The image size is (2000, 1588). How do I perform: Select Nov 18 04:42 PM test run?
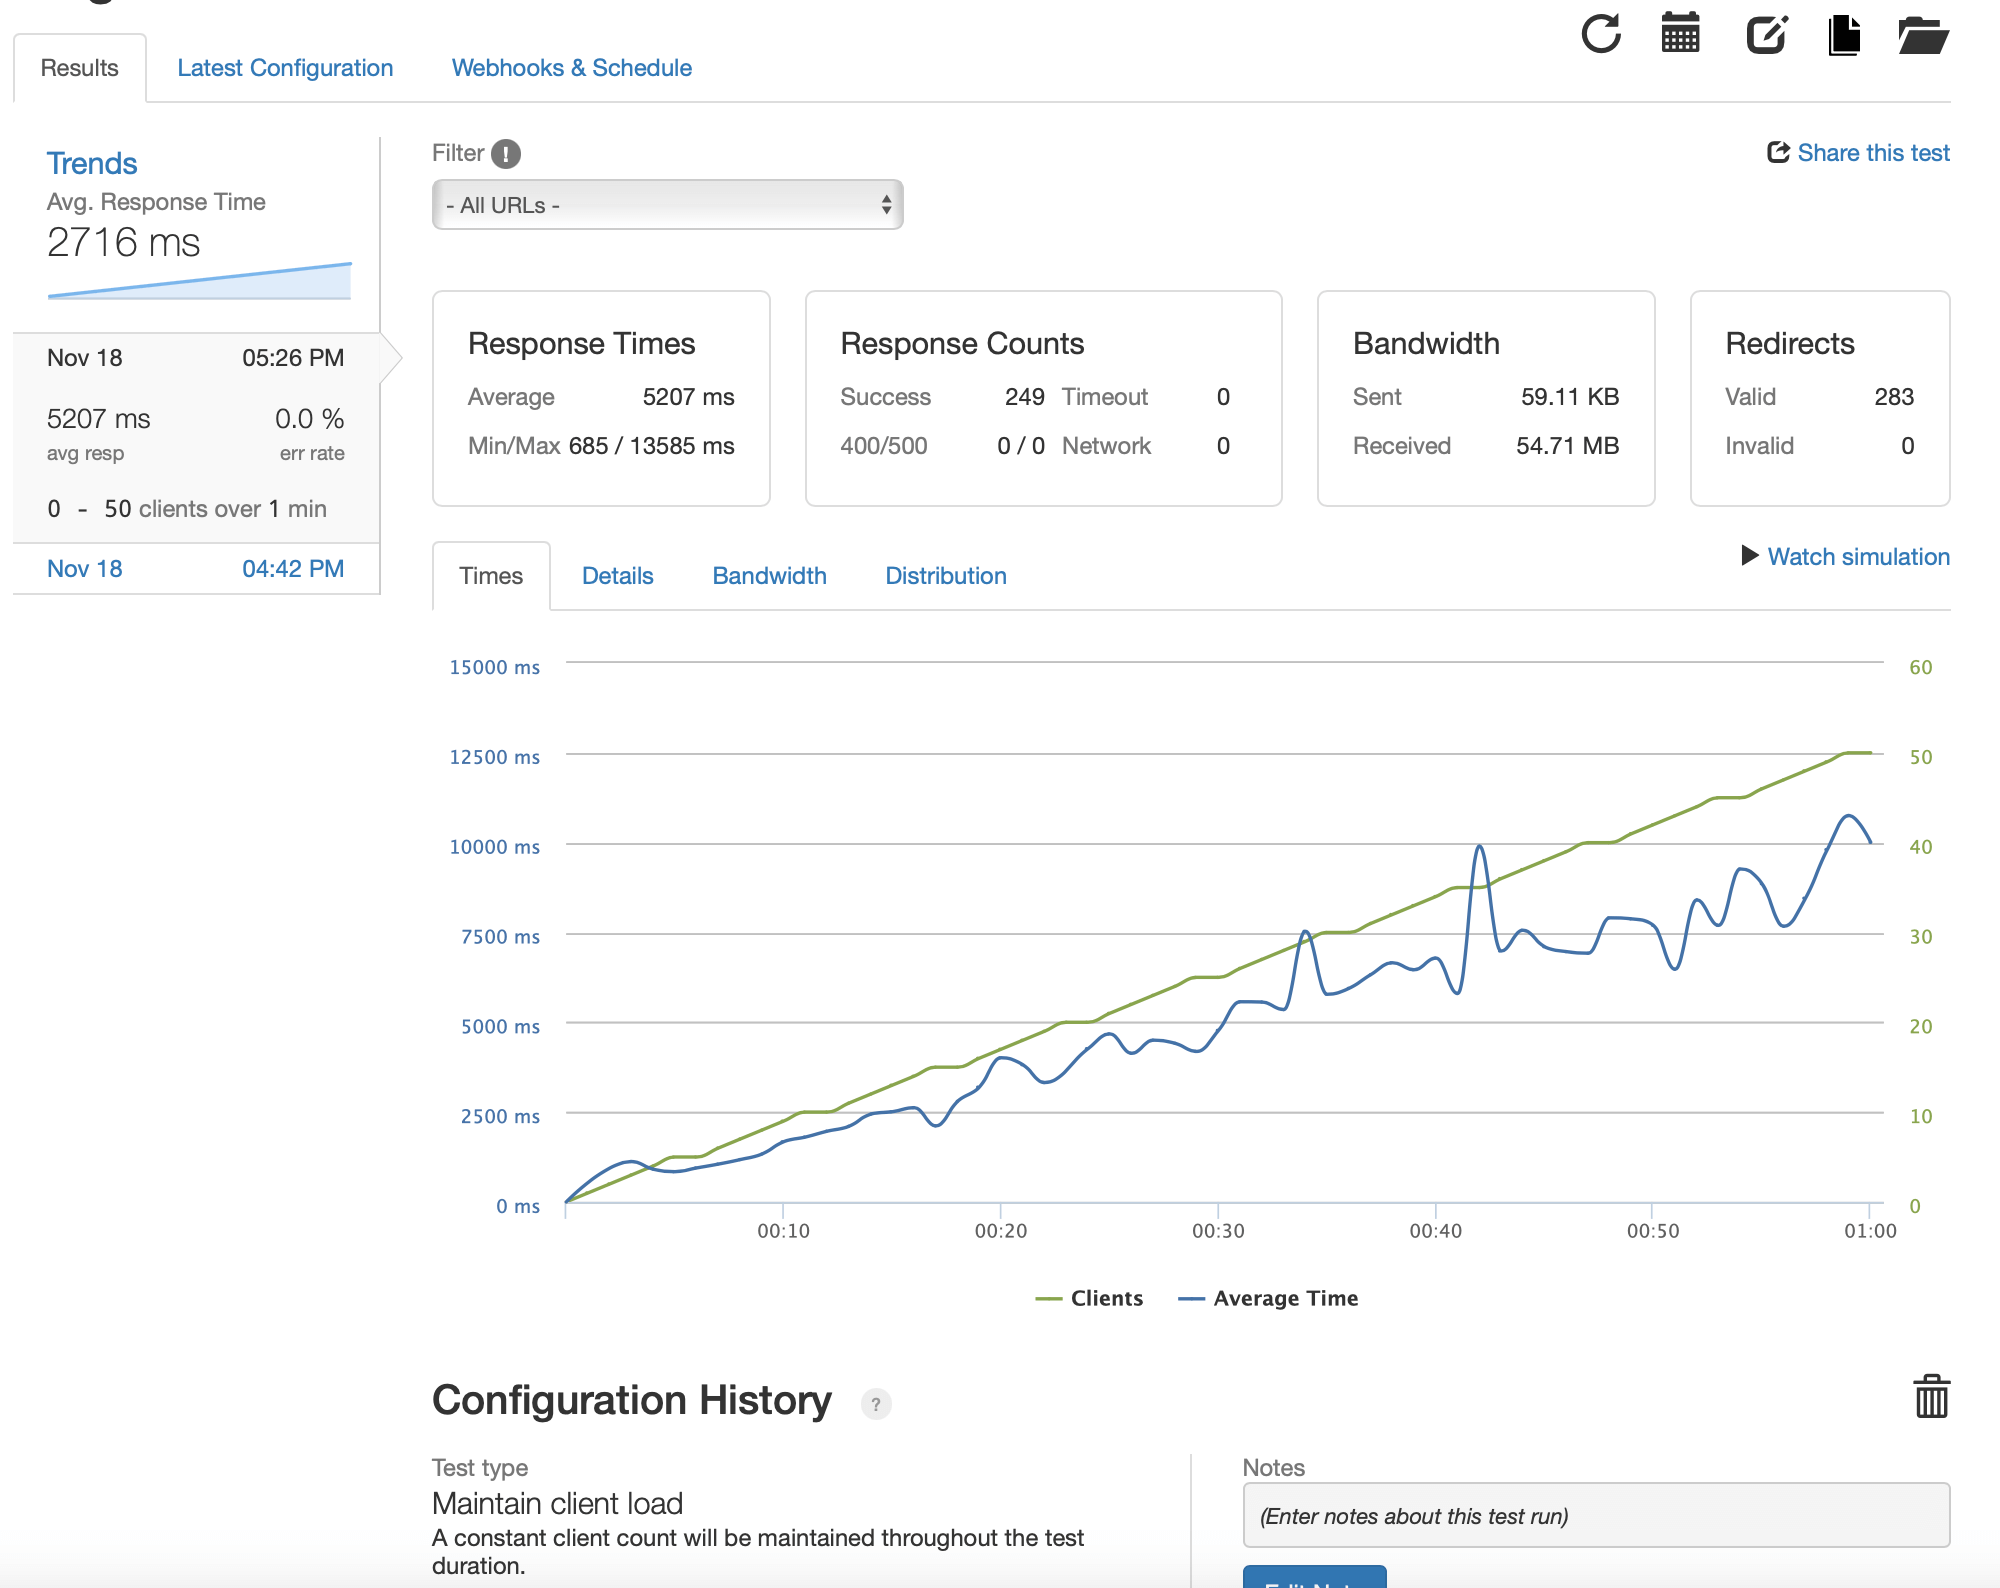pos(195,569)
